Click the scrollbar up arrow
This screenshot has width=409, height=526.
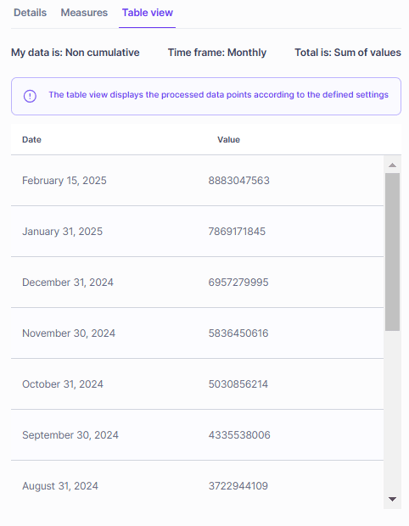coord(392,165)
